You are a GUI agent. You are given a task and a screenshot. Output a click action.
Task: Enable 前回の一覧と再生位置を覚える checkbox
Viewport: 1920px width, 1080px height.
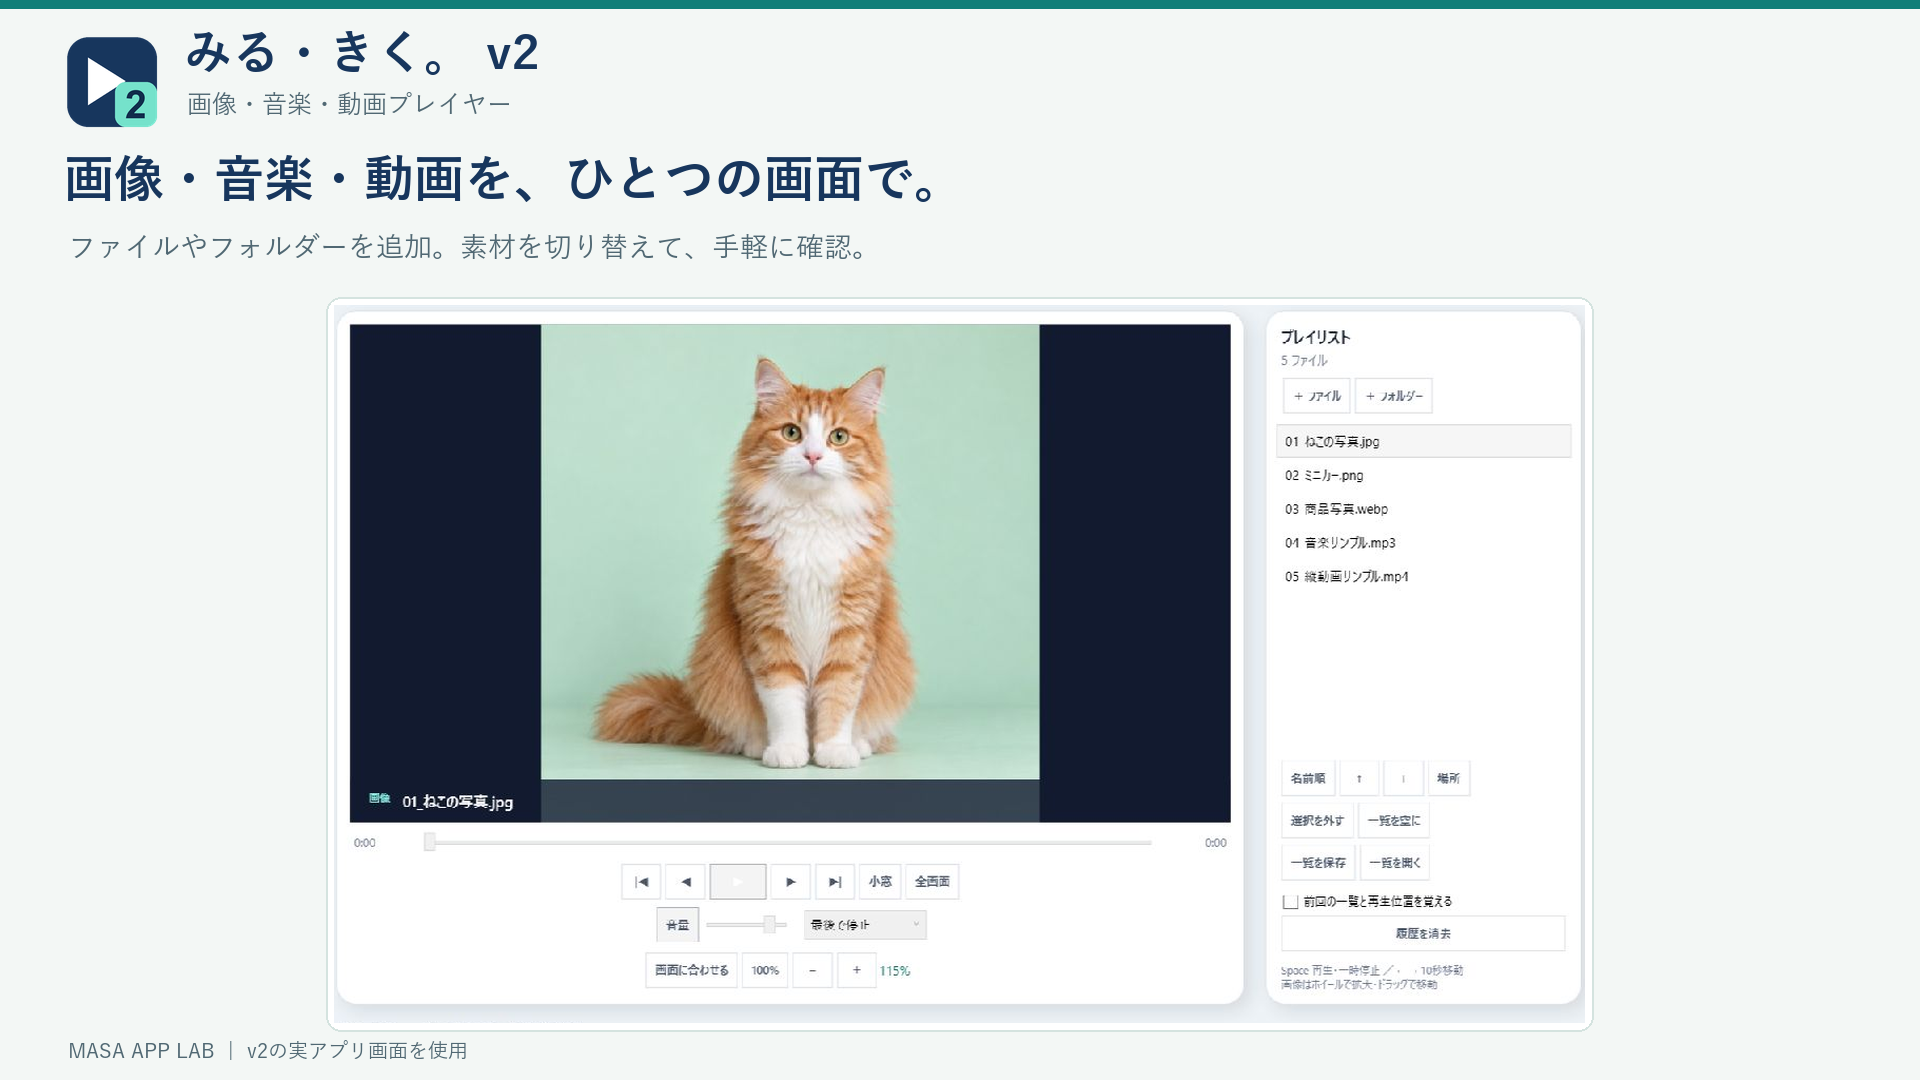point(1291,902)
